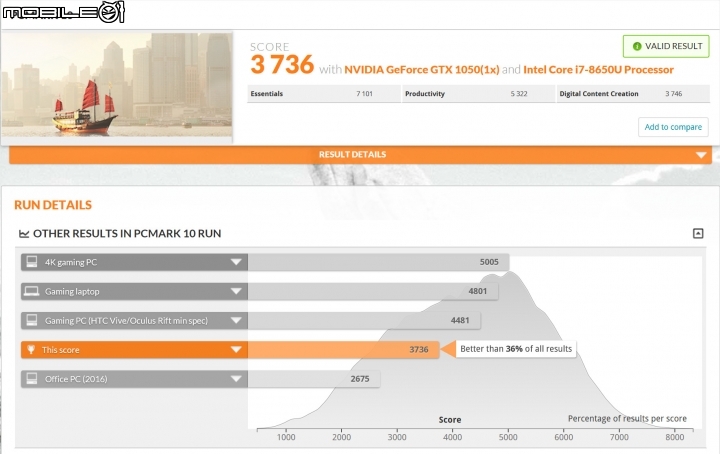The width and height of the screenshot is (720, 454).
Task: Click the green valid result info icon
Action: pos(637,46)
